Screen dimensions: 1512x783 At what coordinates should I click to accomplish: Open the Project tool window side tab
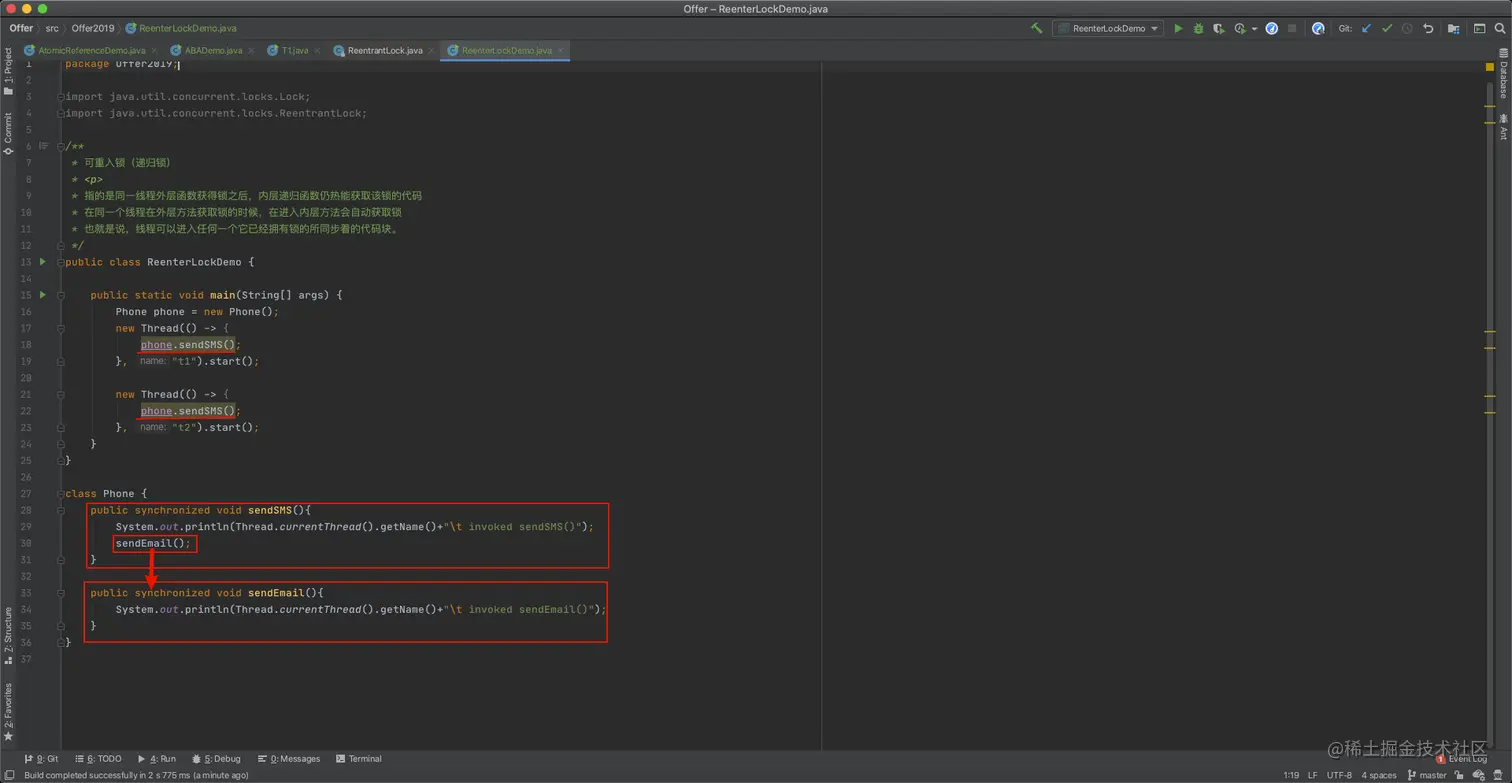[8, 73]
